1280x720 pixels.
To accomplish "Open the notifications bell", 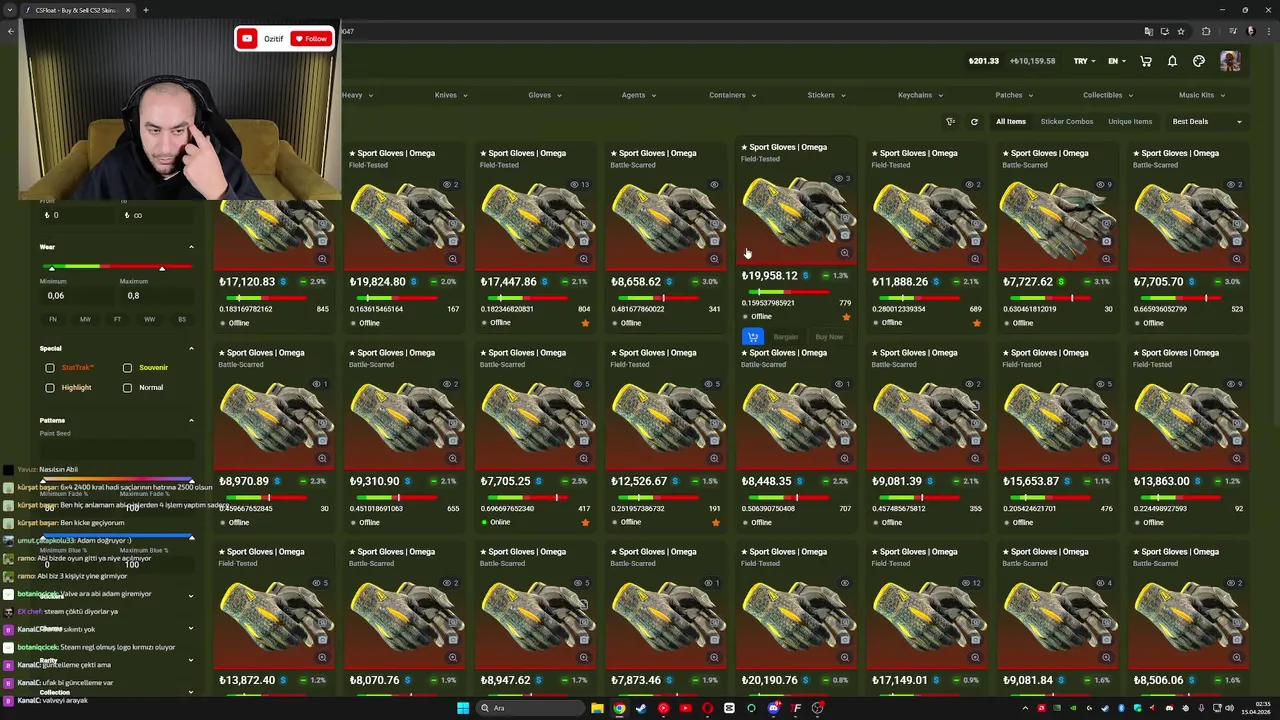I will (x=1172, y=61).
